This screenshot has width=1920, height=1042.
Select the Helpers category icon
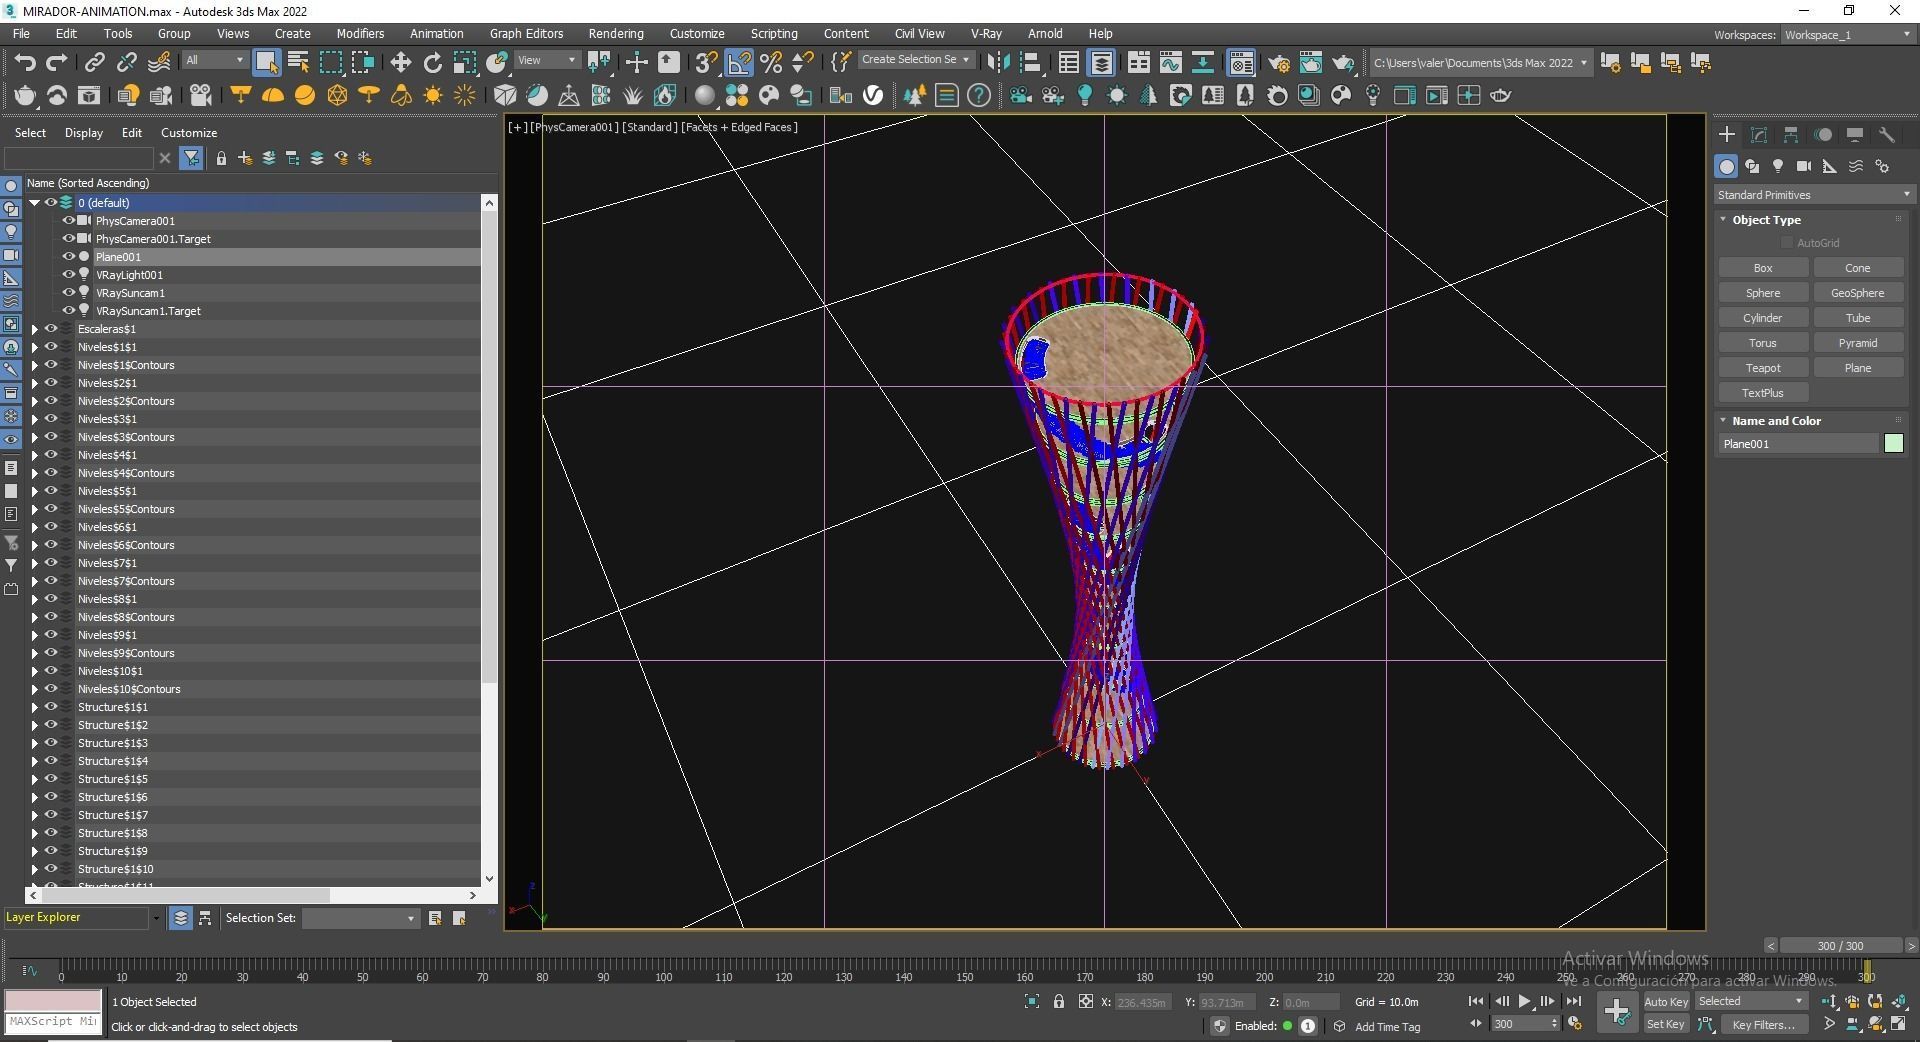pyautogui.click(x=1830, y=166)
